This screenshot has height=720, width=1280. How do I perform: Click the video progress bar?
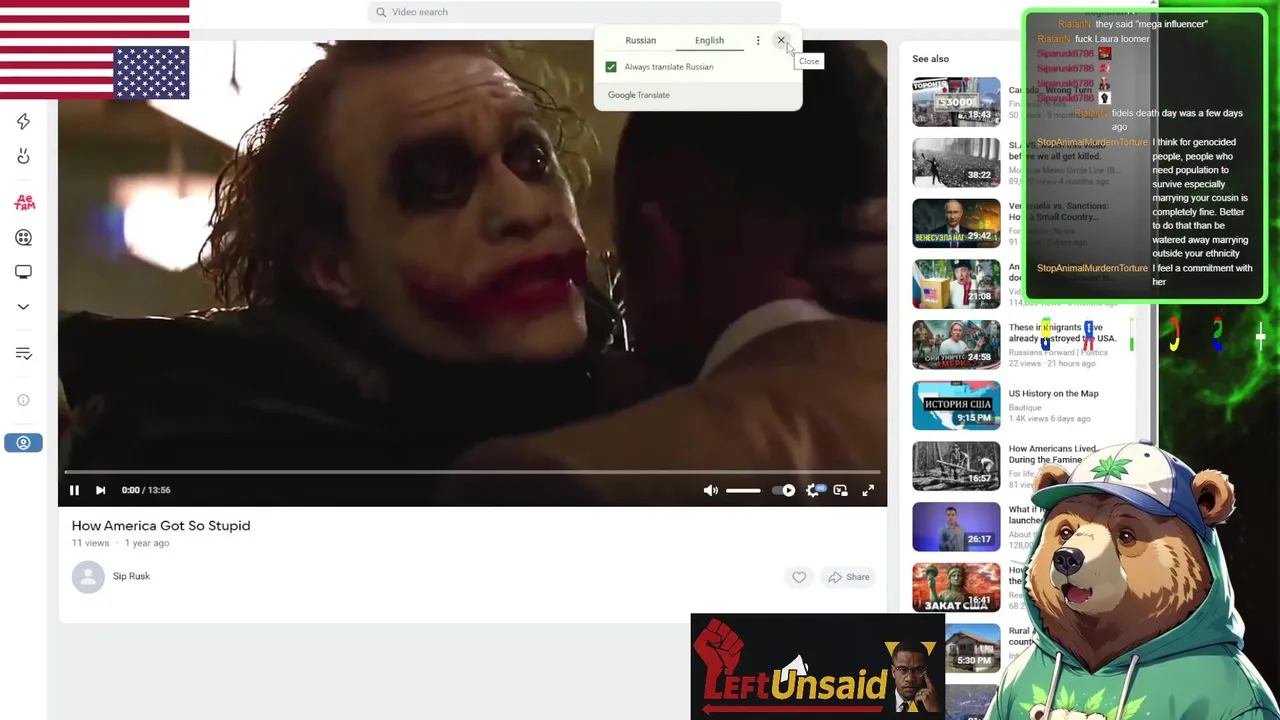(x=472, y=472)
